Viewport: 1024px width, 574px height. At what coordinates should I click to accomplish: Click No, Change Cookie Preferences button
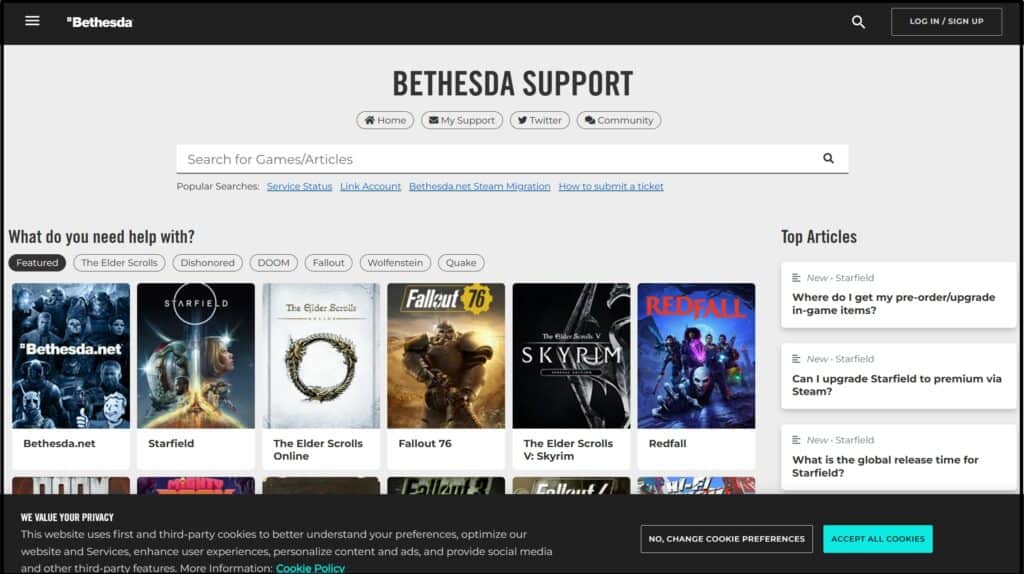coord(726,539)
